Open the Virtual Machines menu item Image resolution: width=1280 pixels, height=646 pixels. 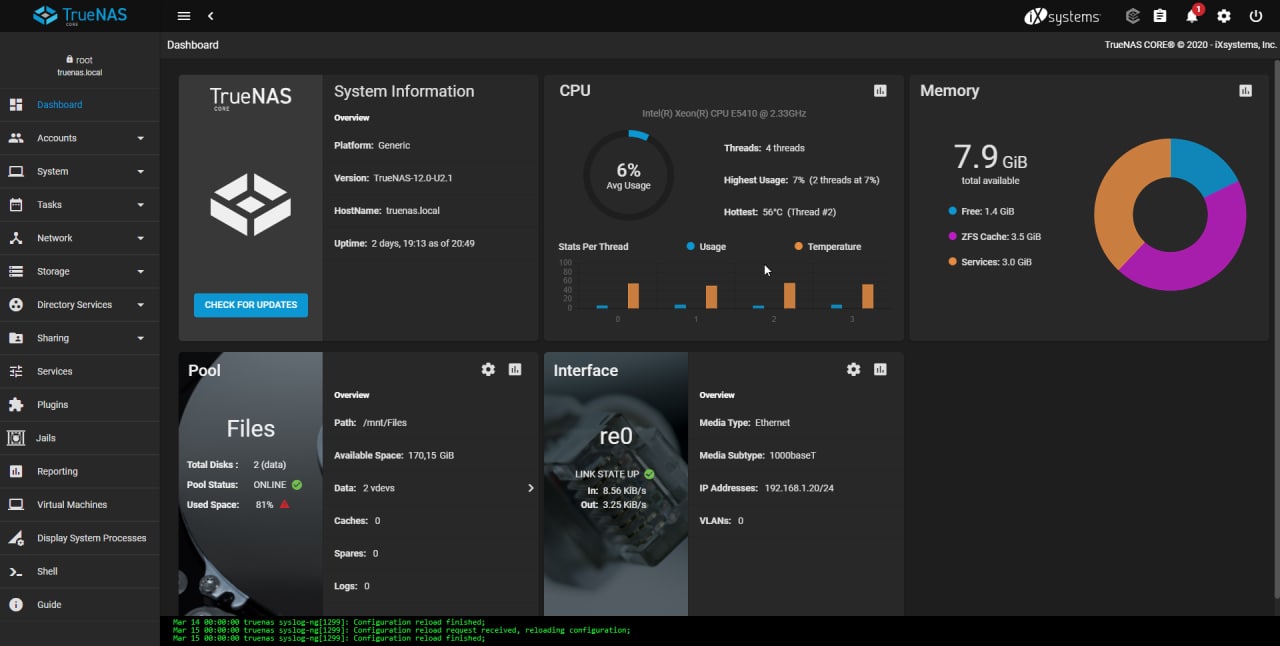tap(80, 505)
